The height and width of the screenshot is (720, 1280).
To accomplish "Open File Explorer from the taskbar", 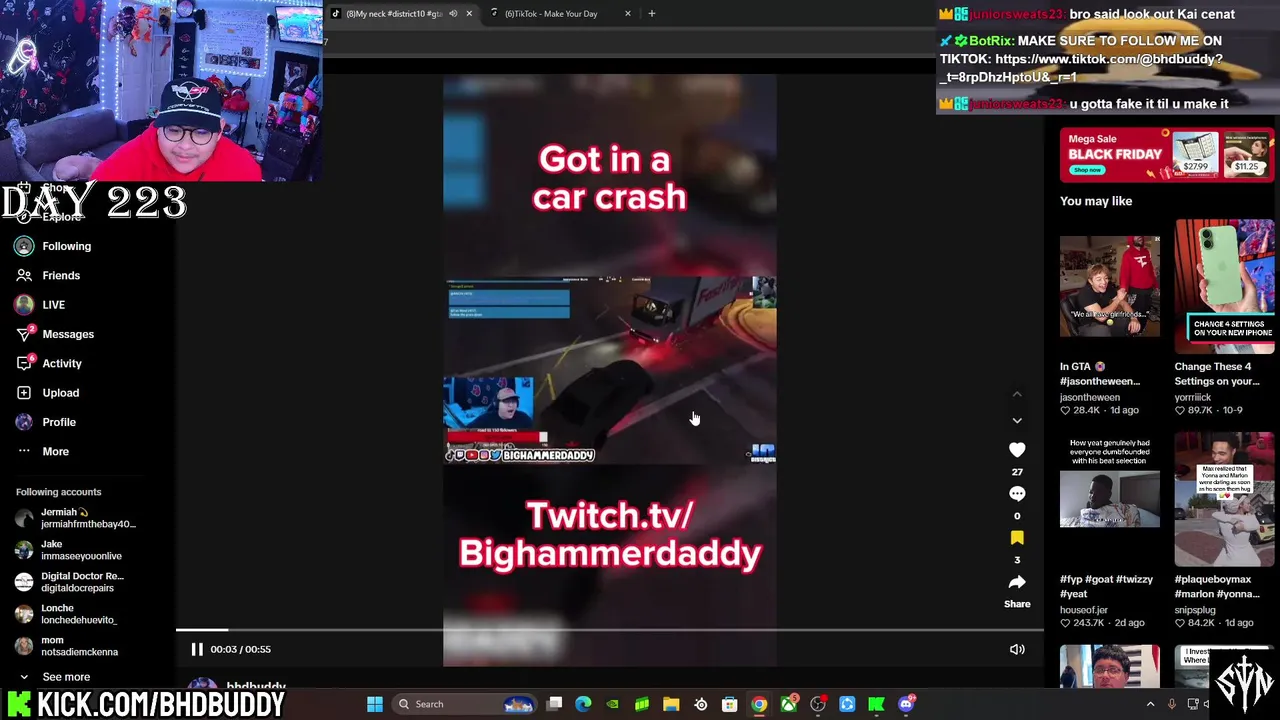I will coord(671,704).
